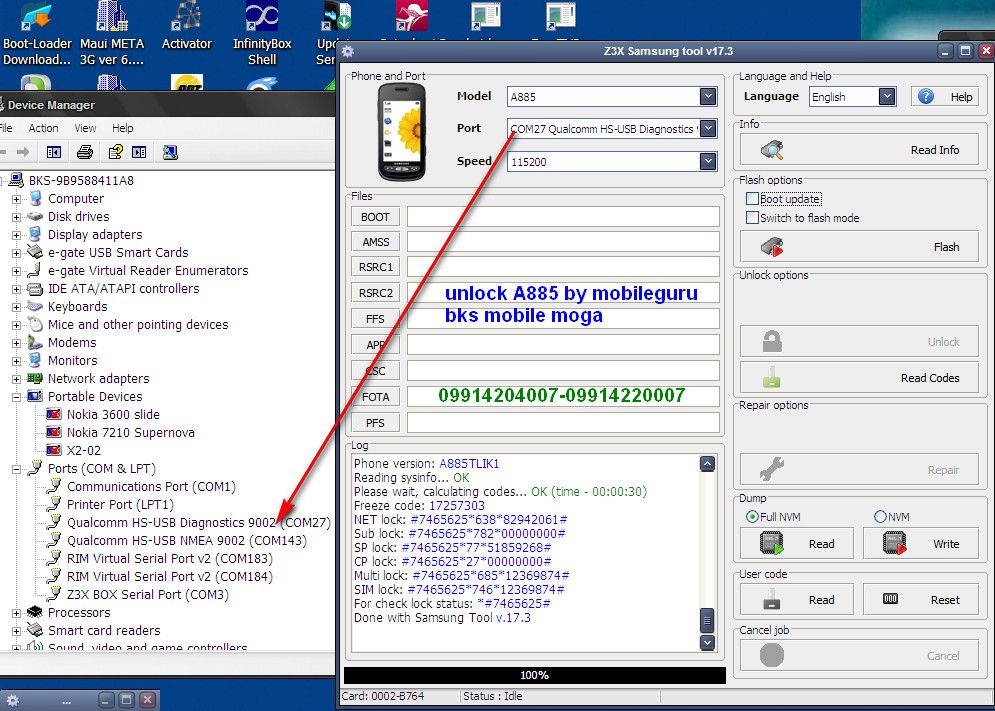Click the User code Read button
Screen dimensions: 995x711
pos(797,600)
